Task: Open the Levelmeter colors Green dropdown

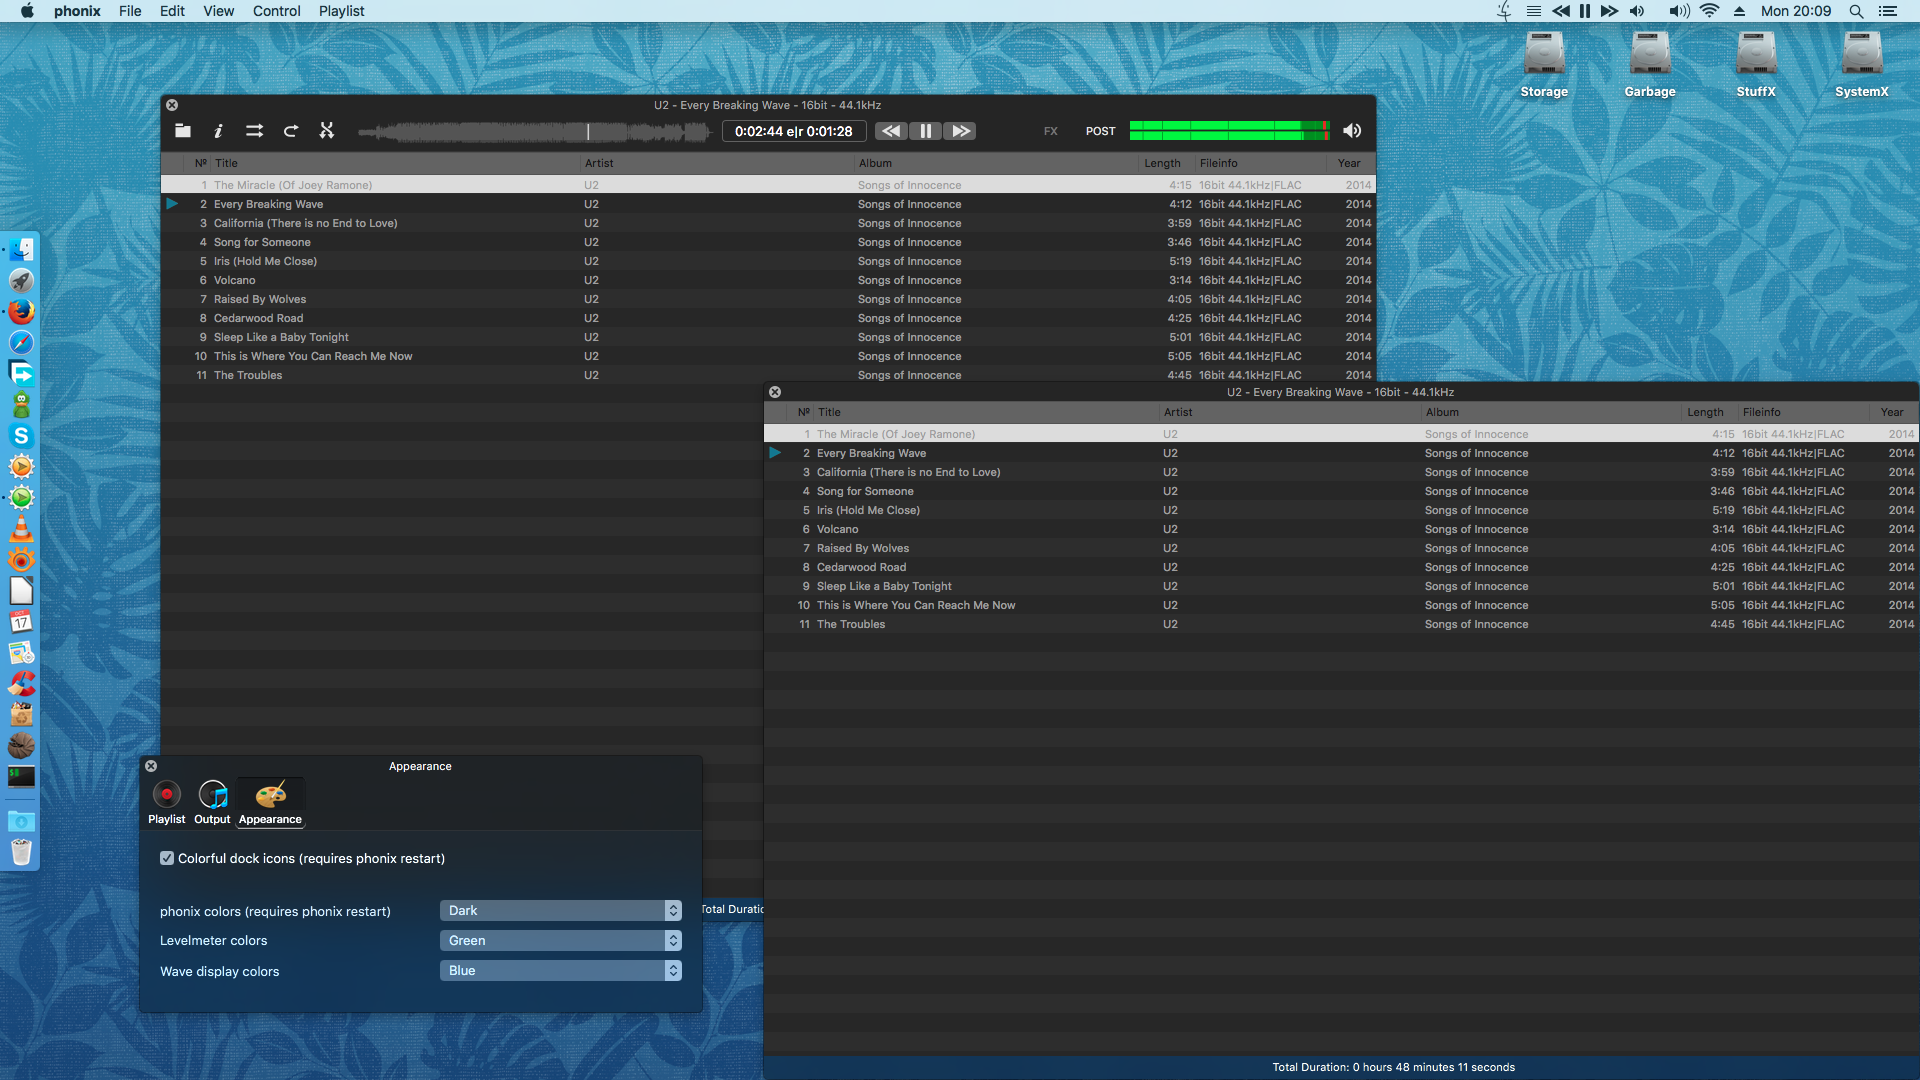Action: tap(561, 940)
